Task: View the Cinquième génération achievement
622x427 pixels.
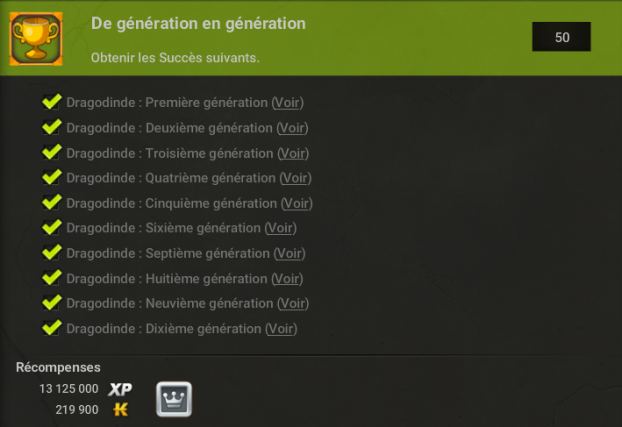Action: [x=297, y=204]
